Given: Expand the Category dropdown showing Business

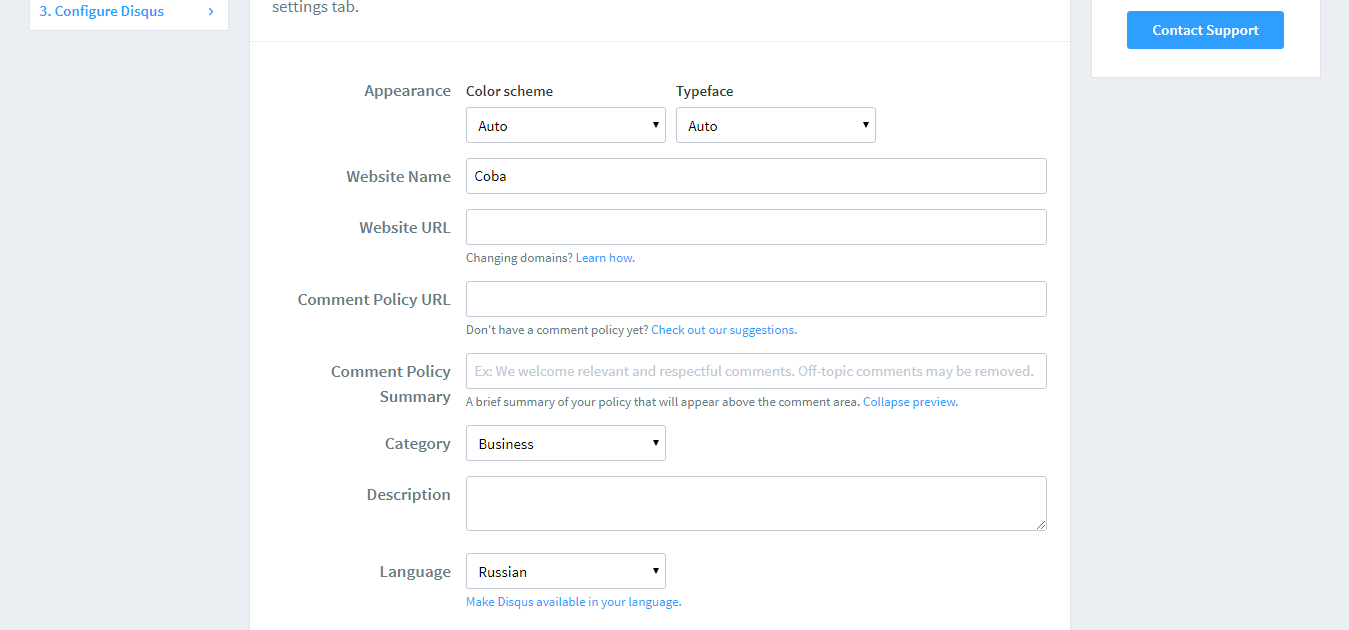Looking at the screenshot, I should 565,444.
